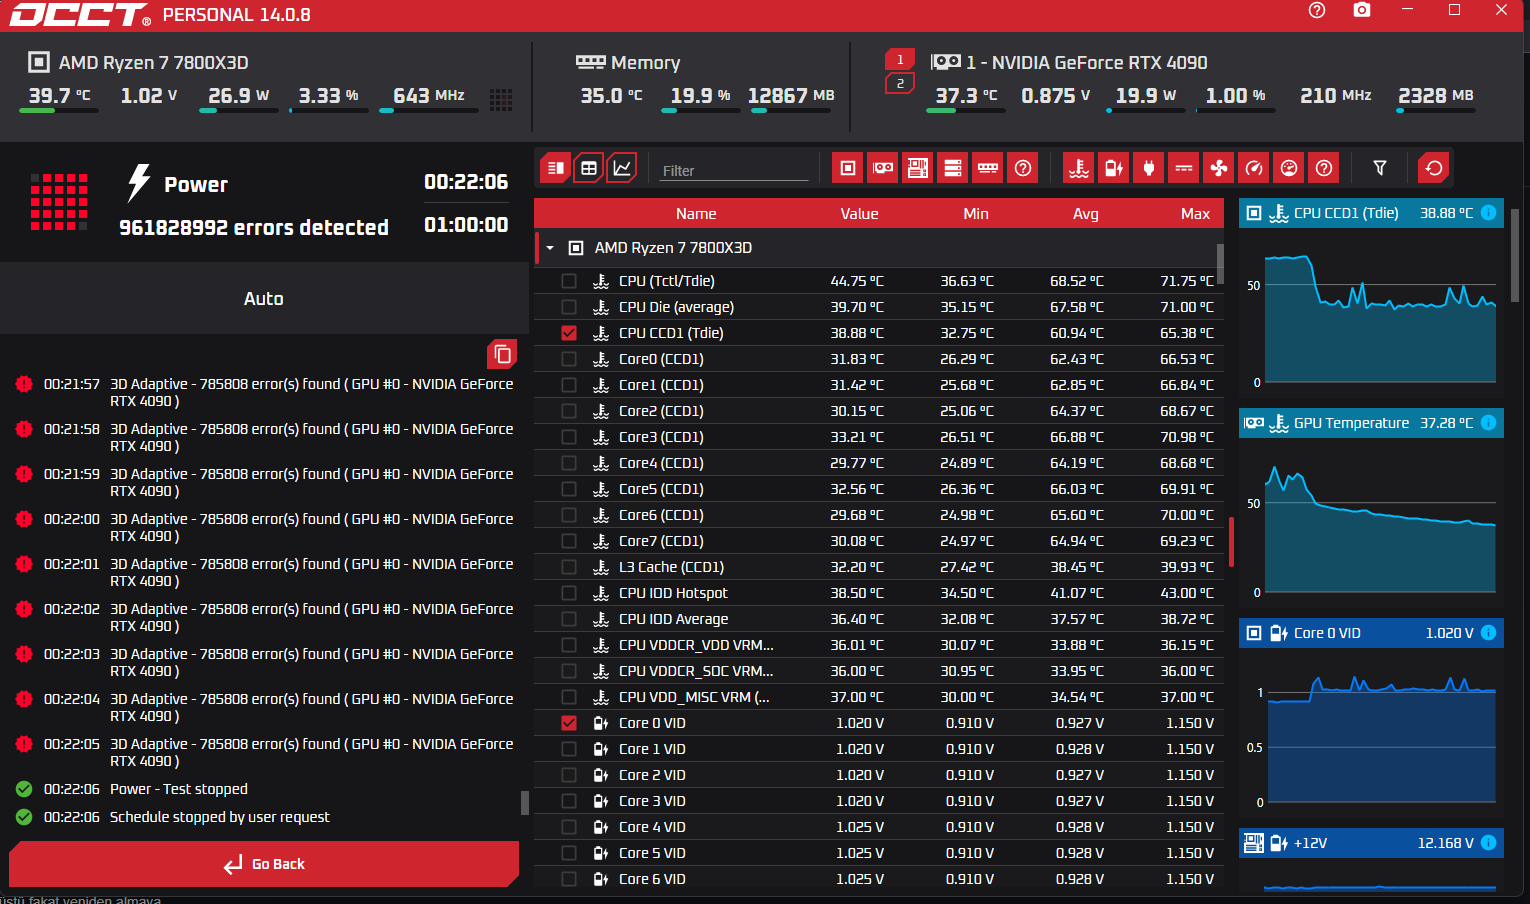Select GPU 2 badge

tap(900, 84)
